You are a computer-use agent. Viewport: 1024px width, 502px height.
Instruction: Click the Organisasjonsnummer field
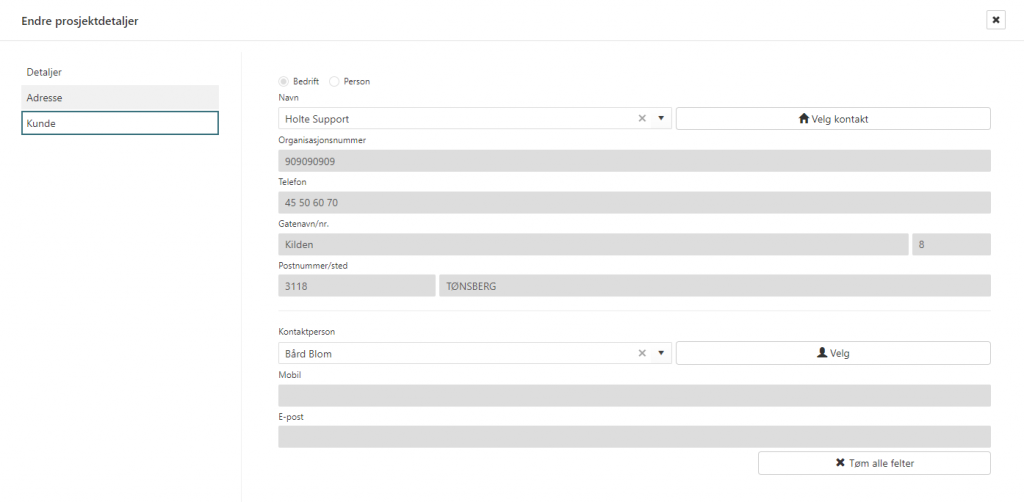(x=634, y=161)
